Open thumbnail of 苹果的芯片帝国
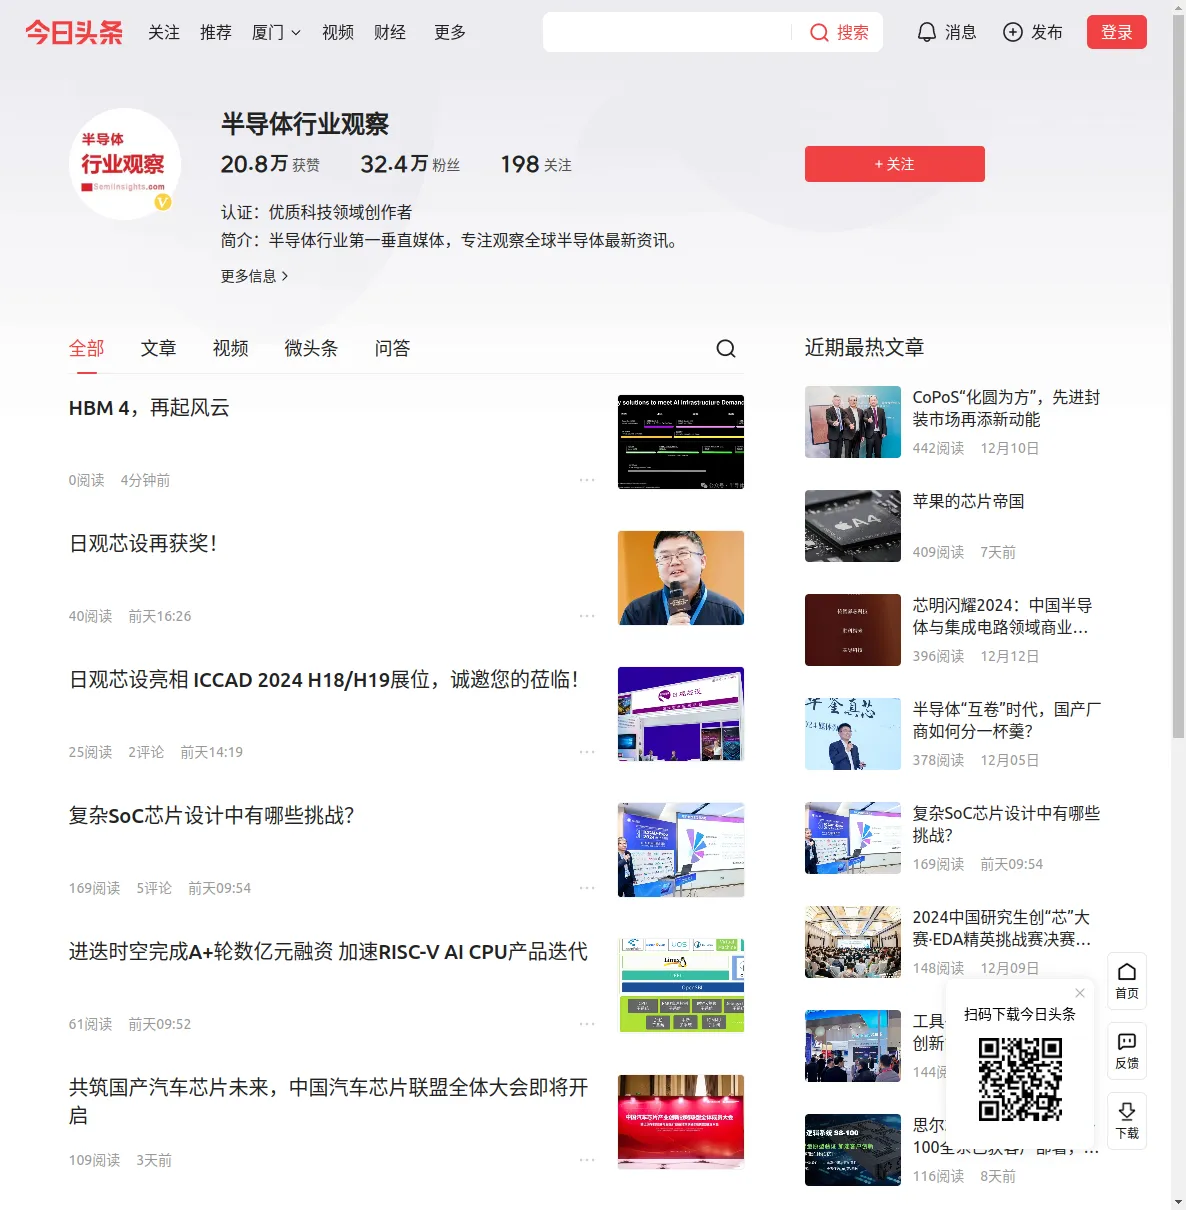Viewport: 1186px width, 1210px height. click(x=853, y=526)
